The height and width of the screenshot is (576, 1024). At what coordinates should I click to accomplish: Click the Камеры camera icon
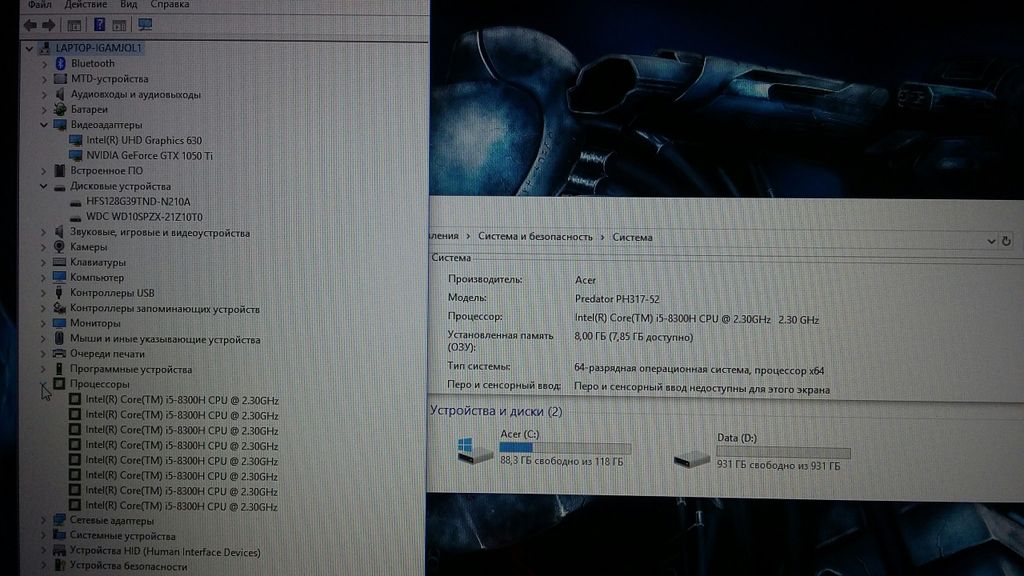[59, 247]
